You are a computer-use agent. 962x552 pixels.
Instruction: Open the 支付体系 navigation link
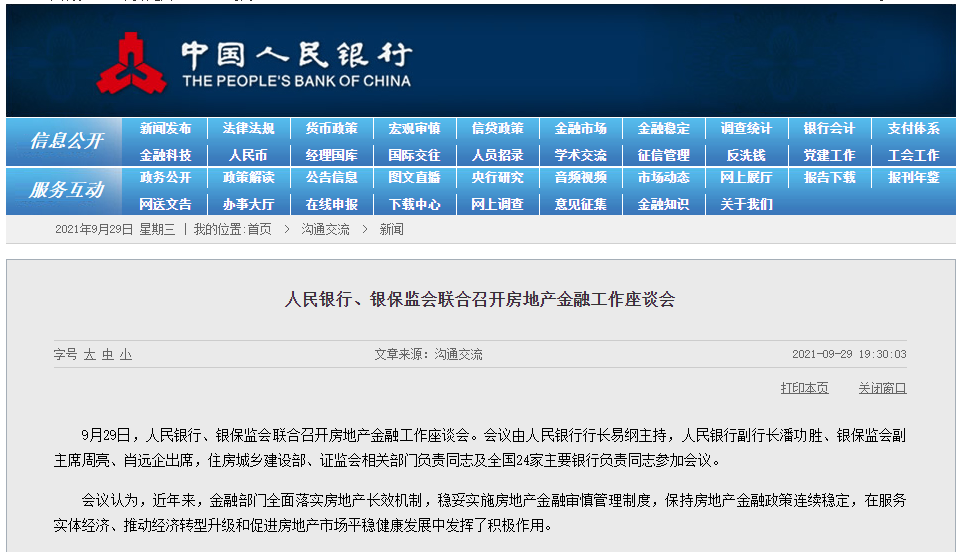pyautogui.click(x=913, y=129)
